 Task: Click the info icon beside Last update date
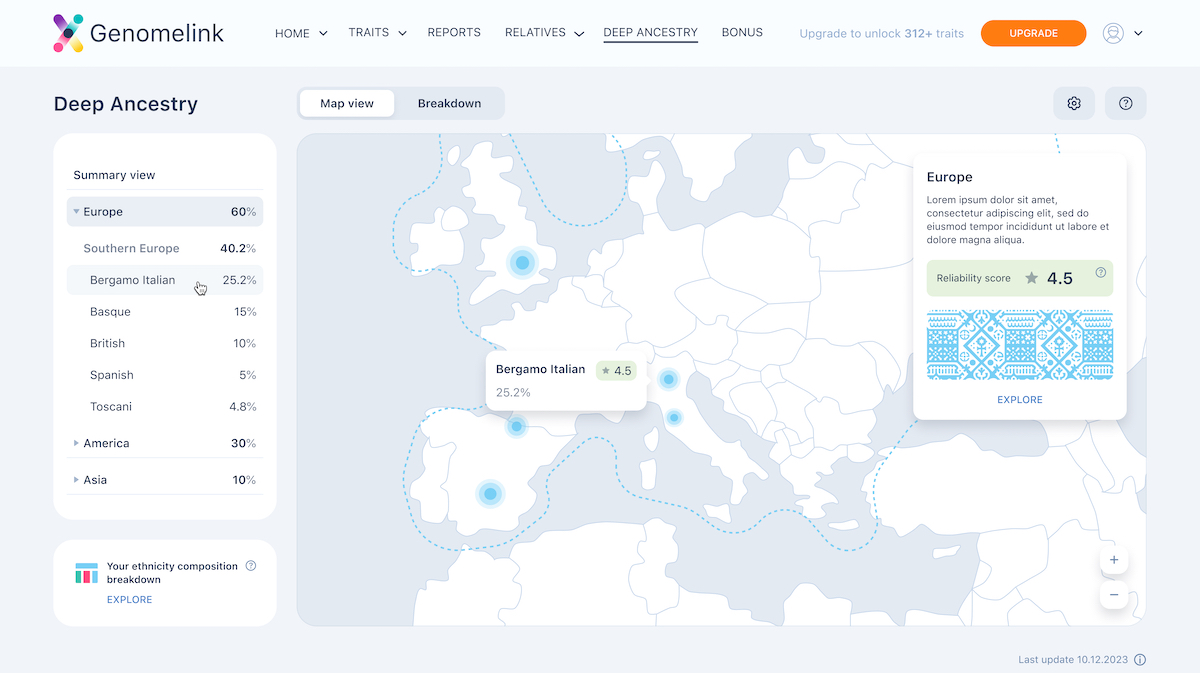pos(1141,659)
